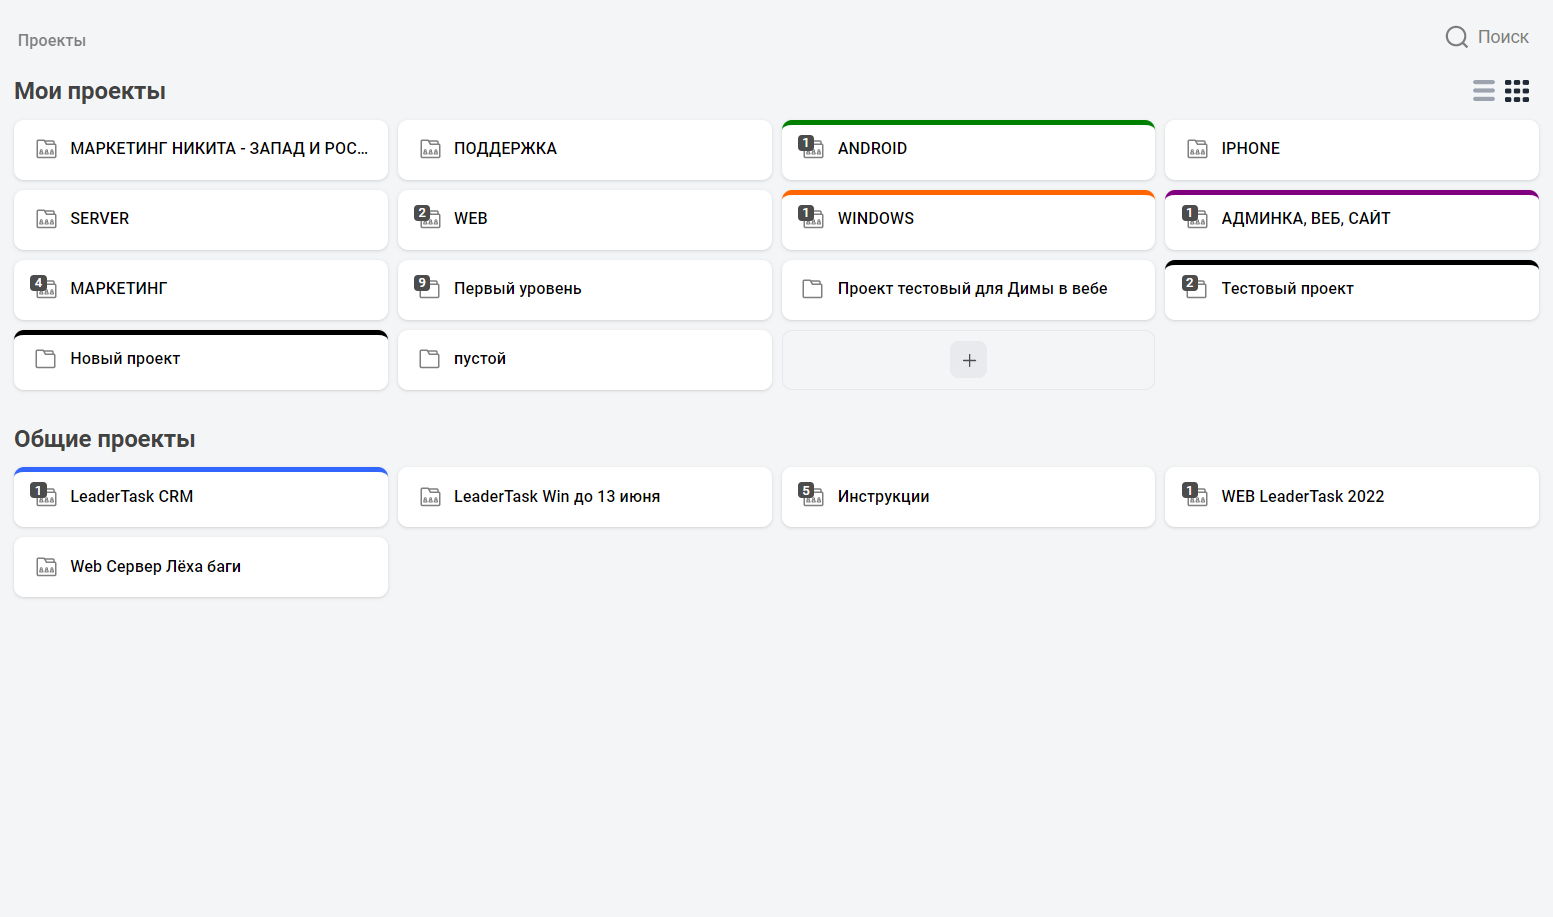Click folder icon of МАРКЕТИНГ НИКИТА project
The width and height of the screenshot is (1553, 917).
[x=46, y=149]
